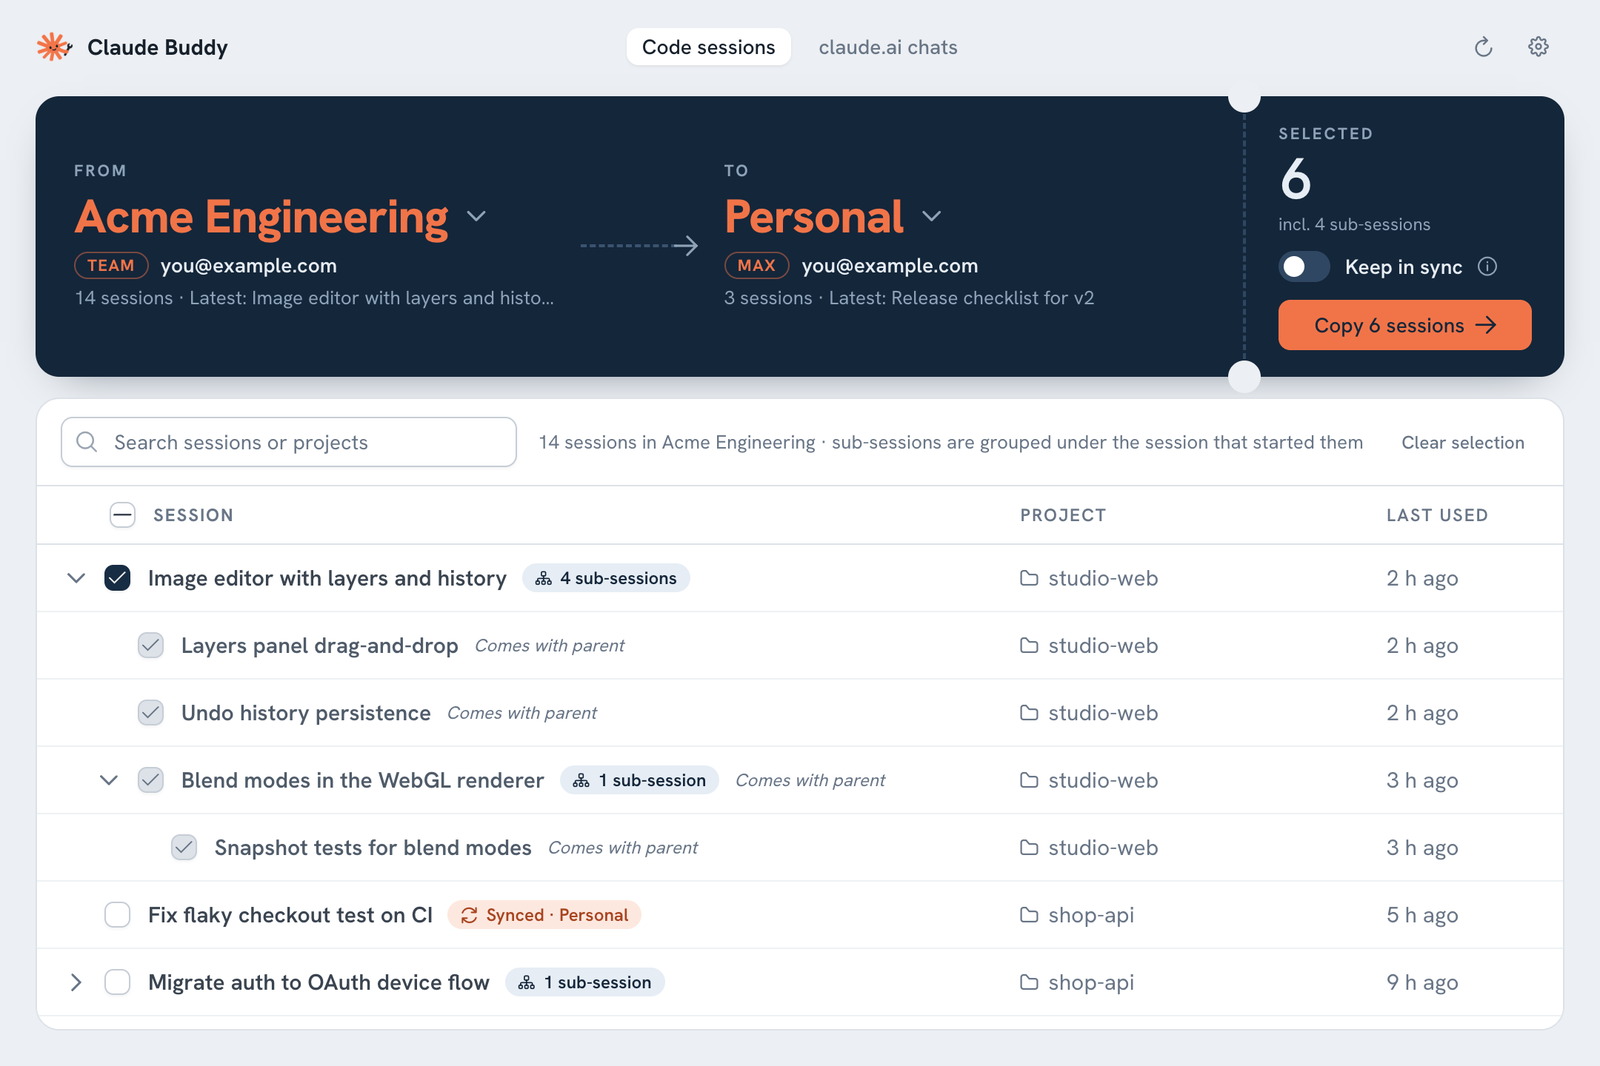This screenshot has width=1600, height=1066.
Task: Click the info icon beside Keep in sync
Action: click(1487, 266)
